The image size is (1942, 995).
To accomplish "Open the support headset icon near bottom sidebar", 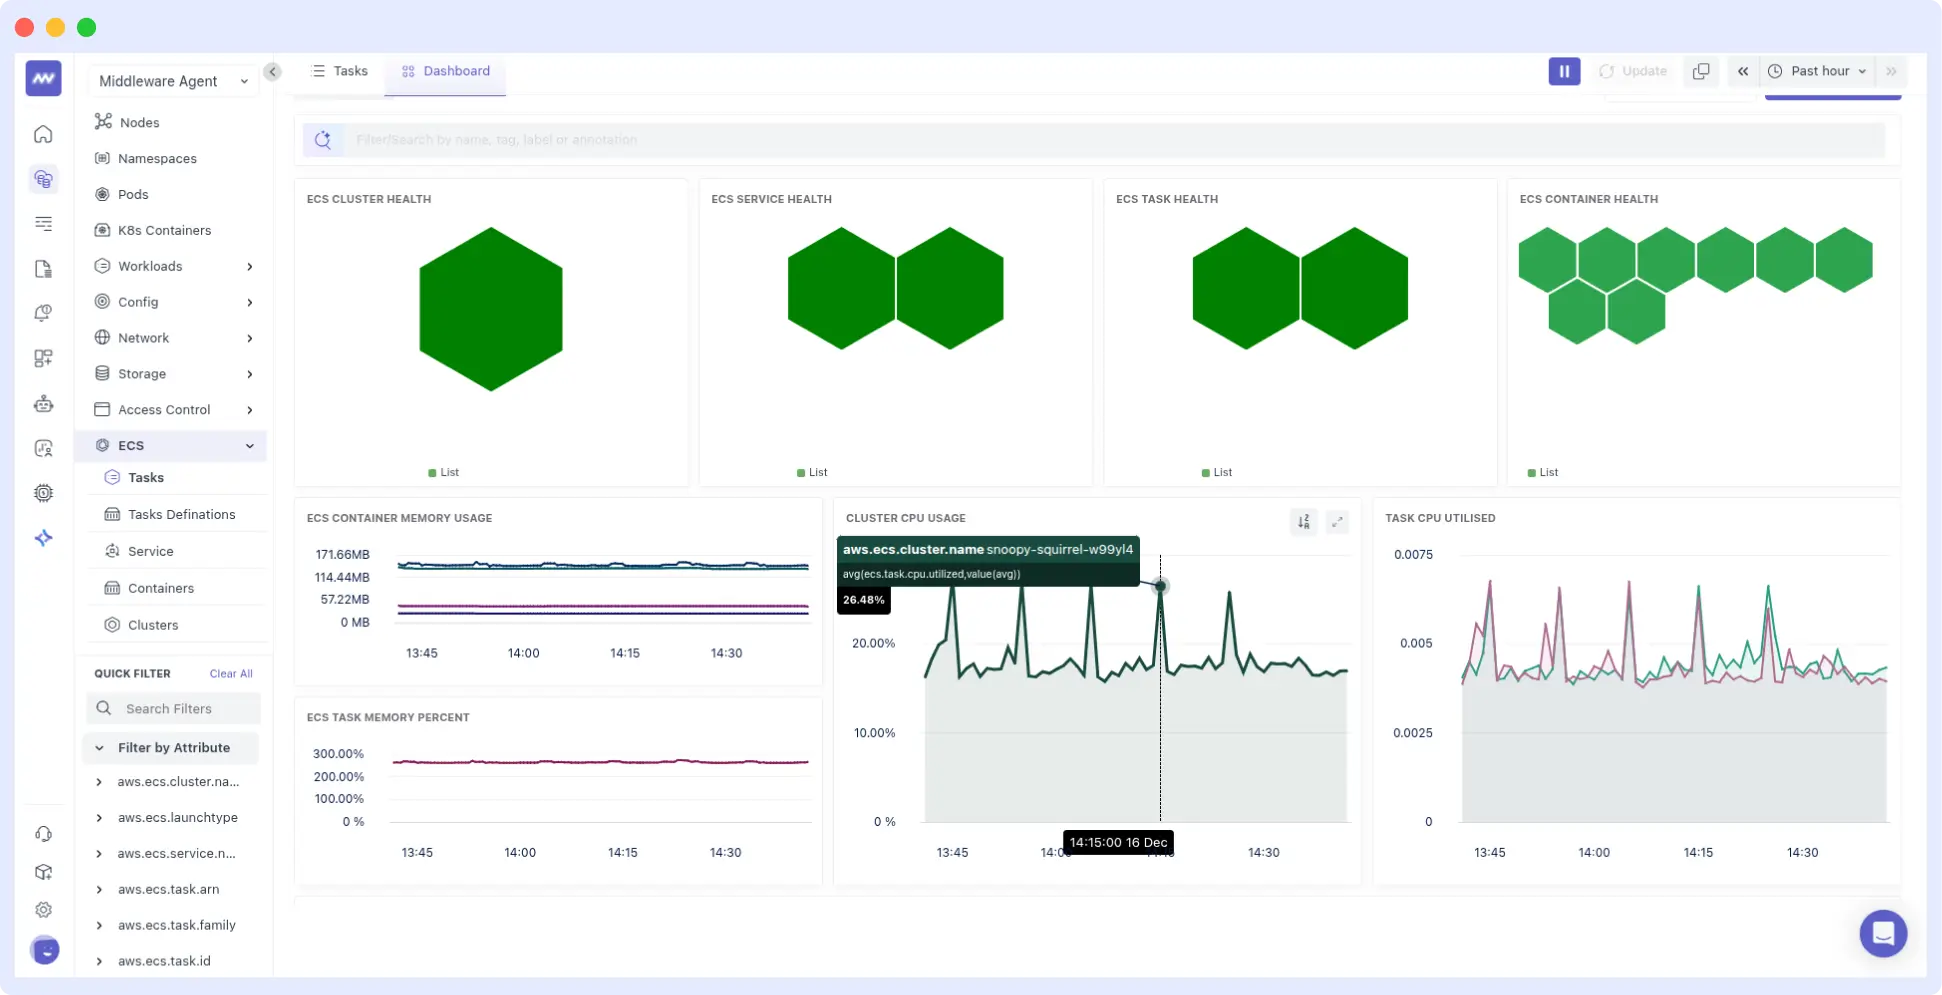I will (x=44, y=833).
